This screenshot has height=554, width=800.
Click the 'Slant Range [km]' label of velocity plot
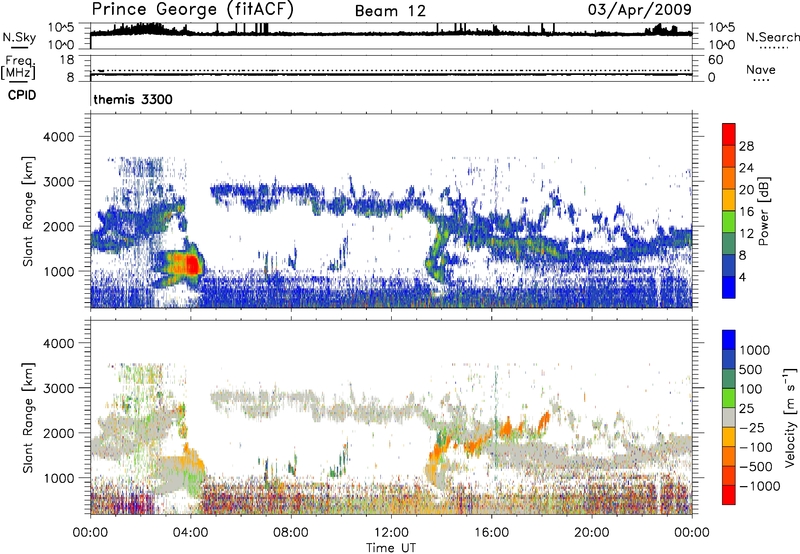pos(28,418)
